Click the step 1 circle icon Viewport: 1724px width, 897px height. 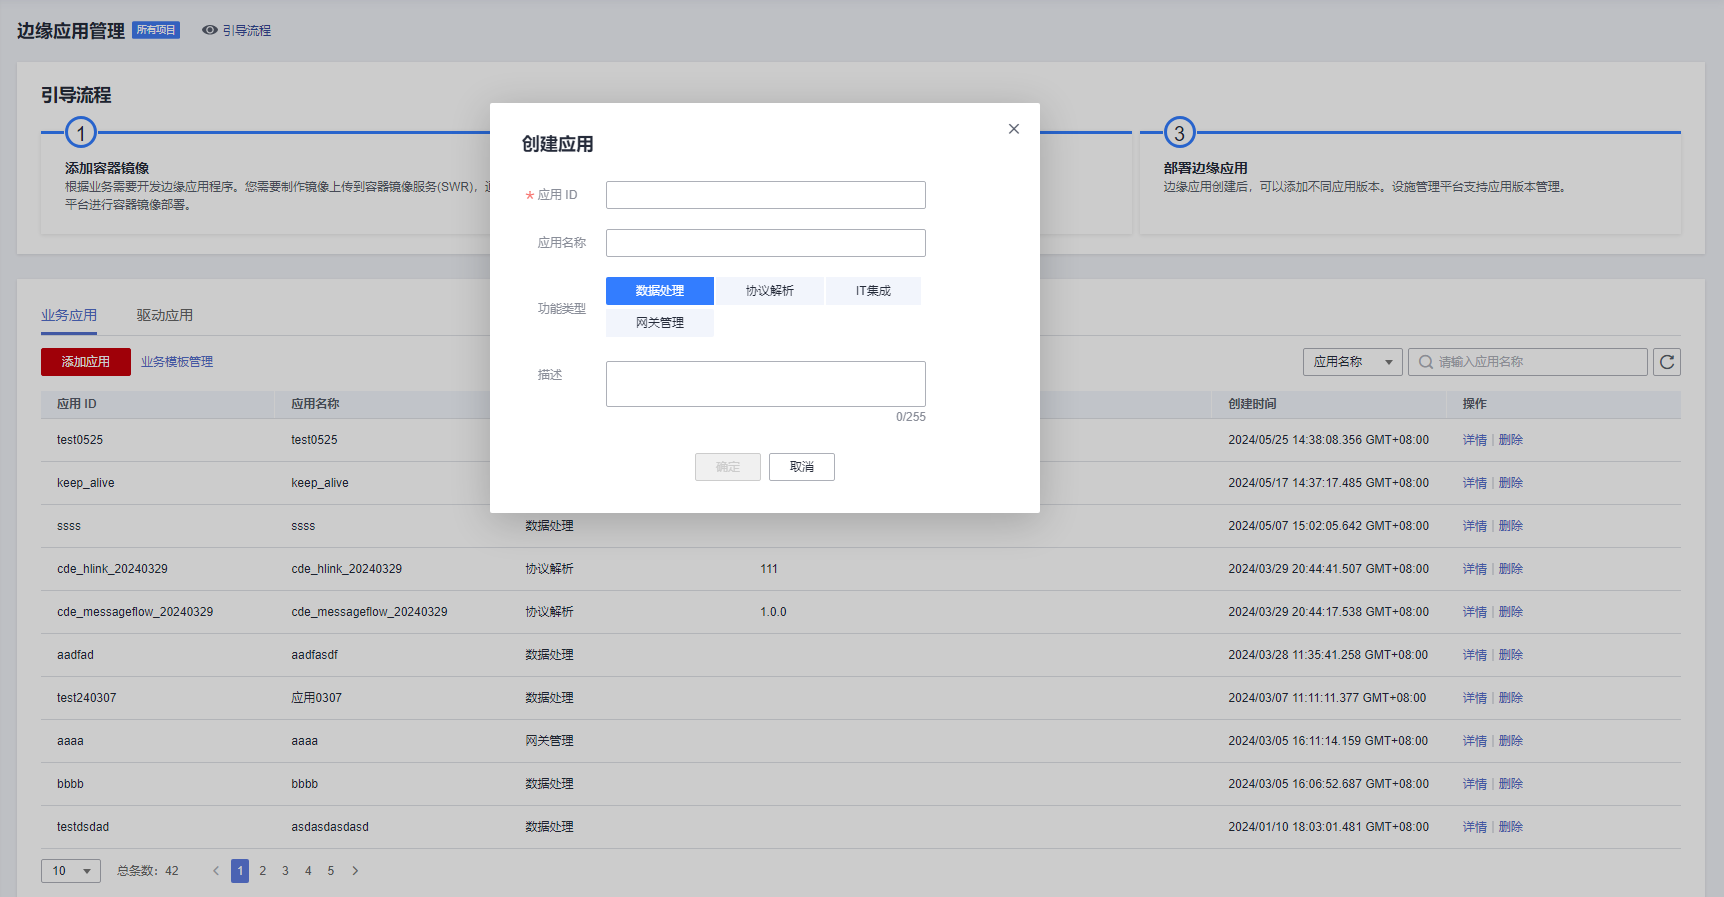pyautogui.click(x=81, y=132)
